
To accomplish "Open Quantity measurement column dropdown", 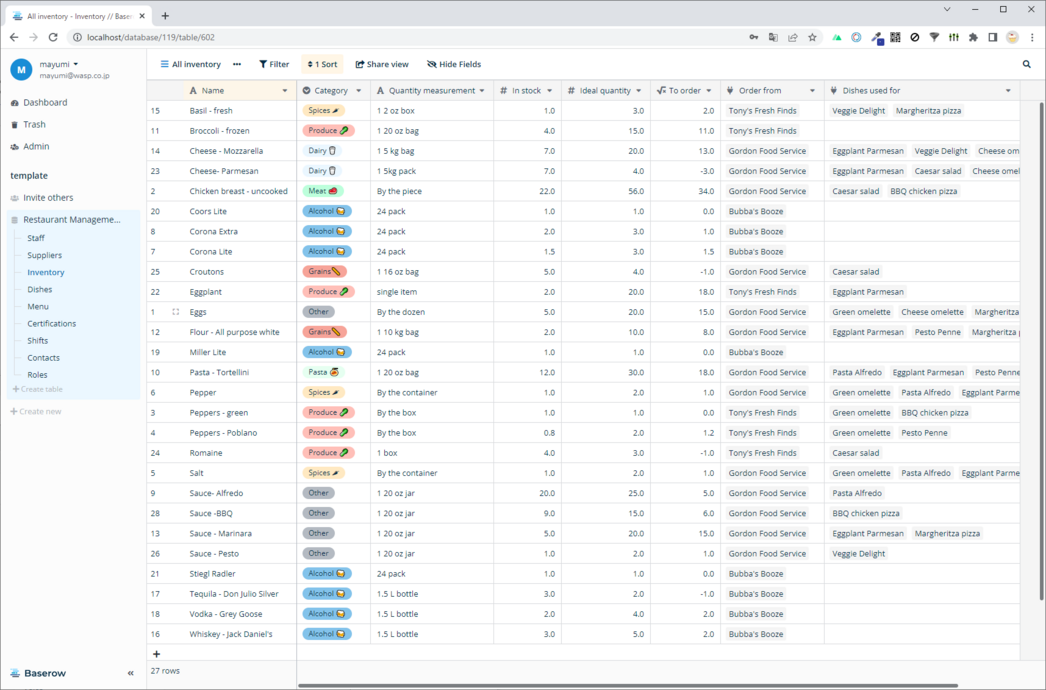I will coord(482,91).
